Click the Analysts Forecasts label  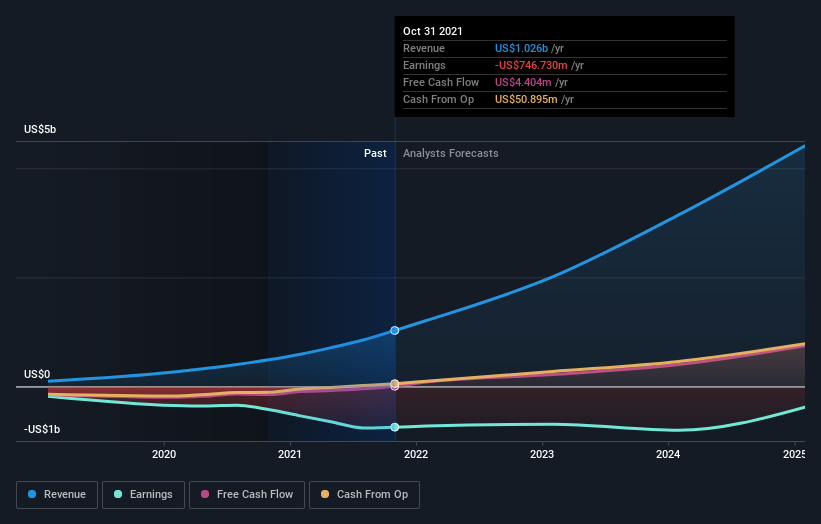click(451, 153)
